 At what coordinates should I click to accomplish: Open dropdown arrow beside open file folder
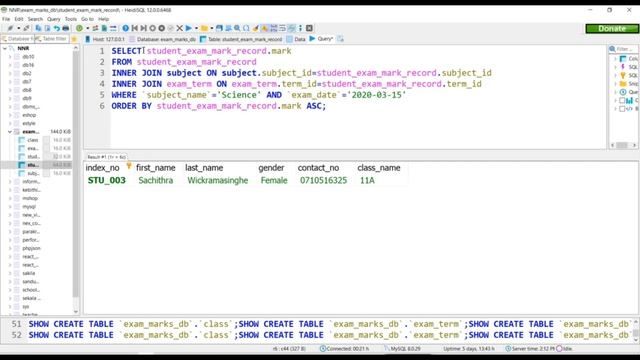click(212, 28)
